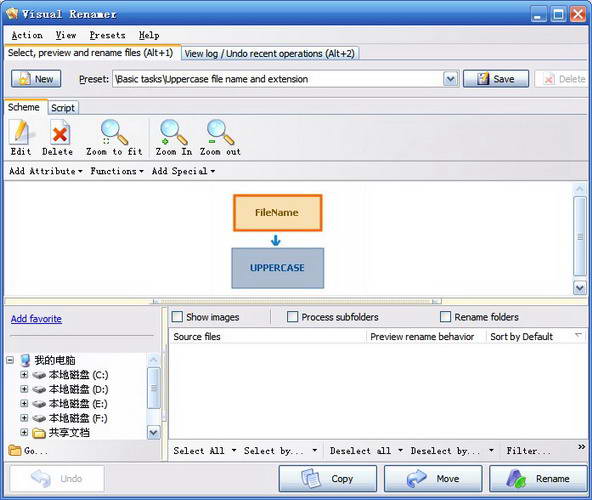This screenshot has width=592, height=500.
Task: Expand the 本地磁盘 (E:) drive
Action: click(24, 403)
